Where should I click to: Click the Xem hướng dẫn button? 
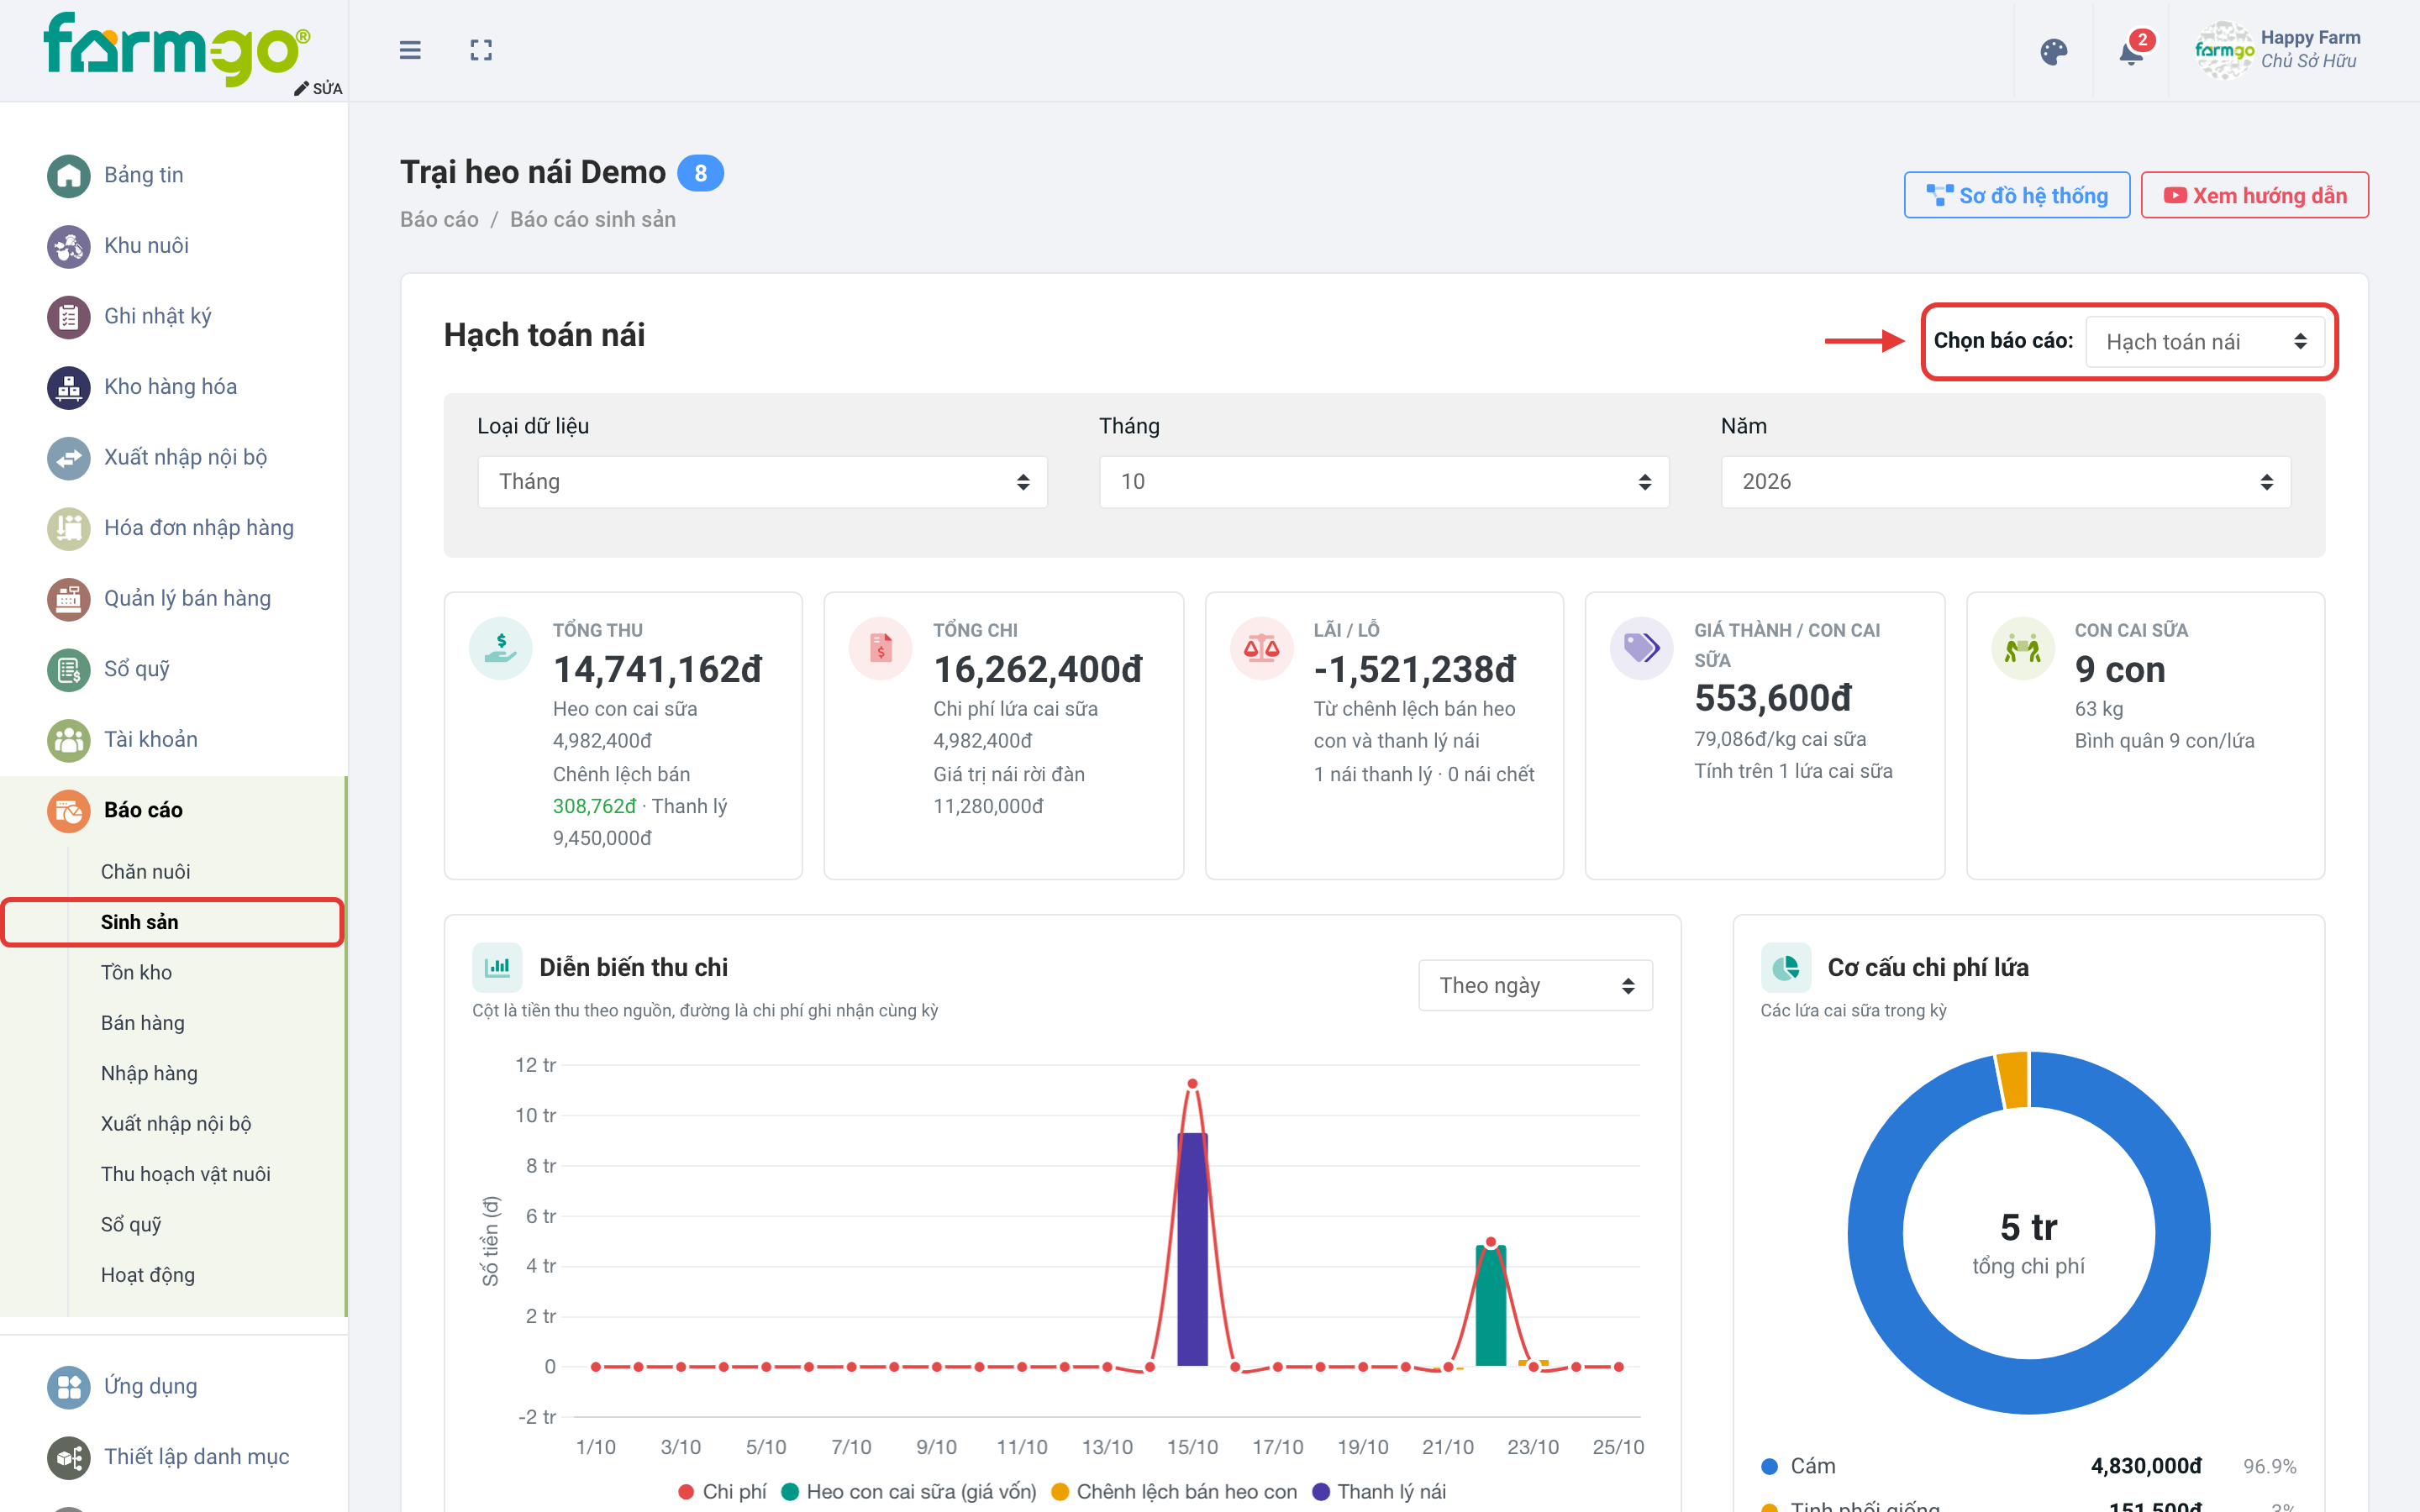tap(2254, 195)
